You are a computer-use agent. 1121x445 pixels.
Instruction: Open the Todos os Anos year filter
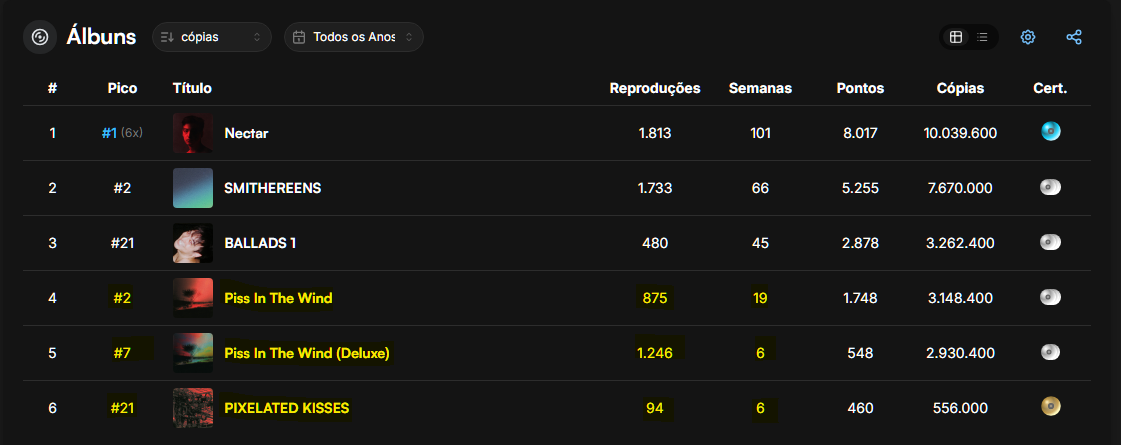[x=354, y=37]
